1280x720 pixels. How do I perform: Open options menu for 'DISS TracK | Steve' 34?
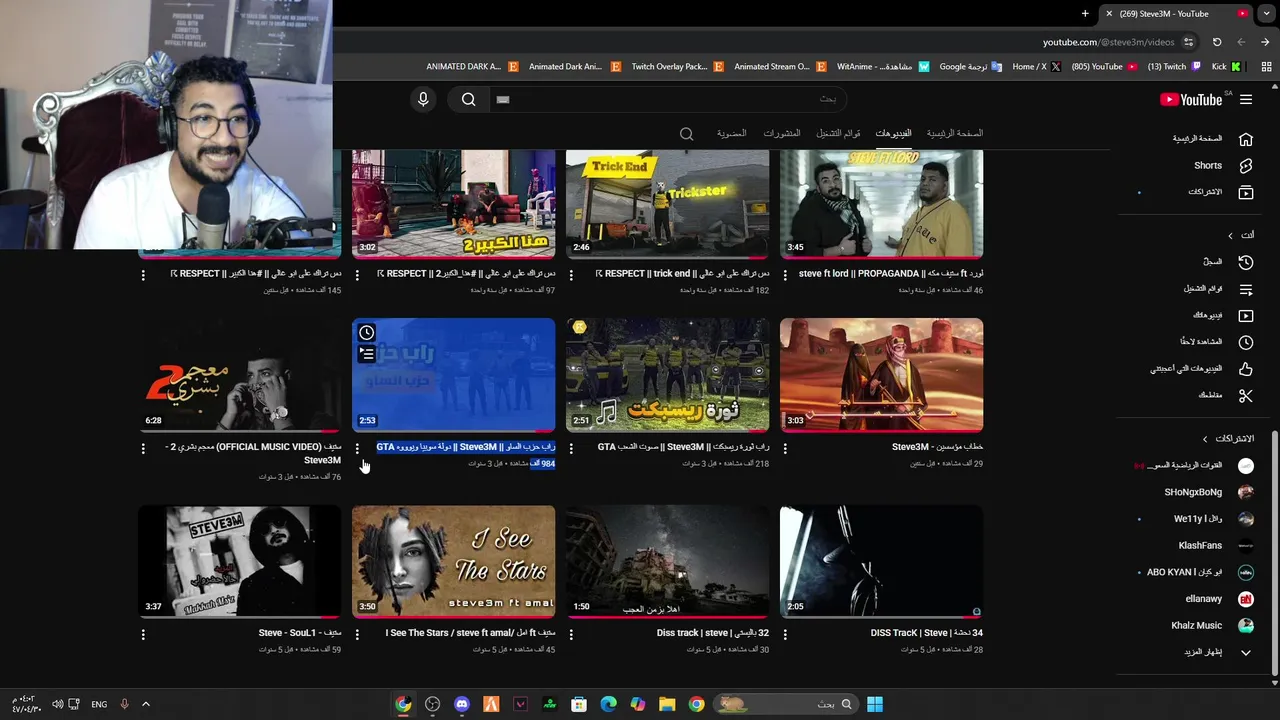(x=785, y=635)
